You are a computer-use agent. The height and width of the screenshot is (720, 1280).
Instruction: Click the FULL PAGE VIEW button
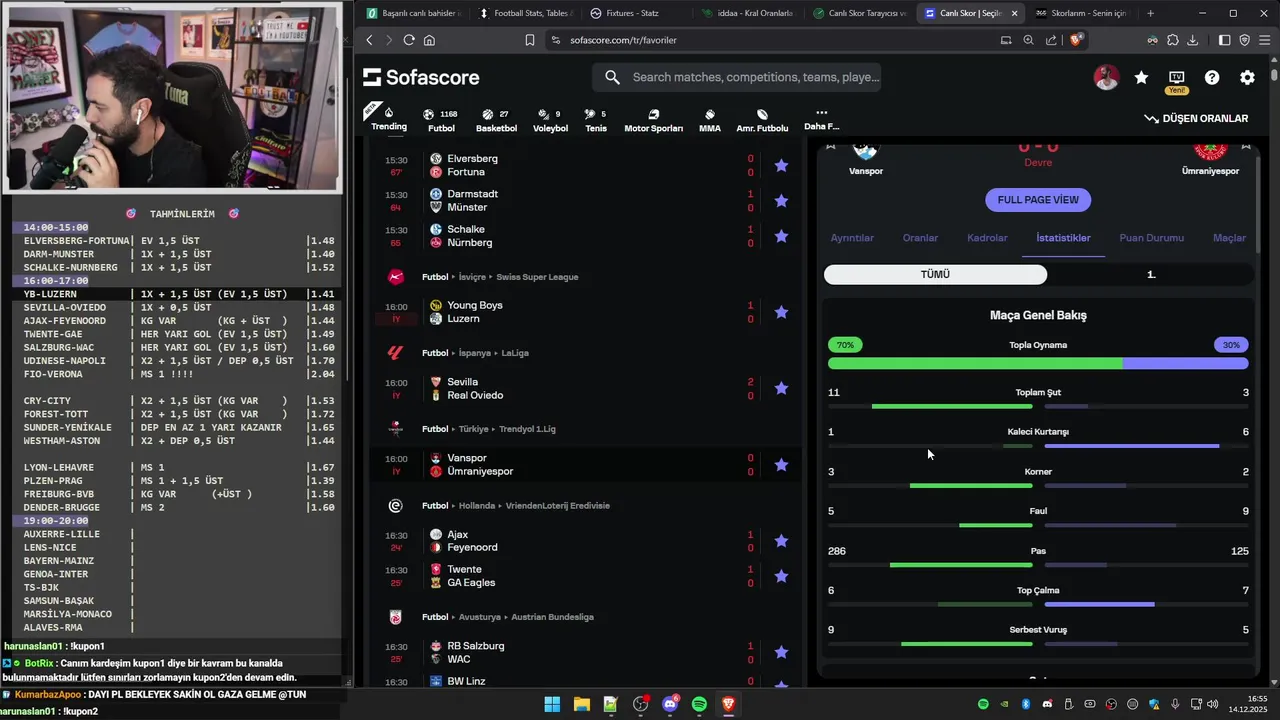coord(1038,200)
